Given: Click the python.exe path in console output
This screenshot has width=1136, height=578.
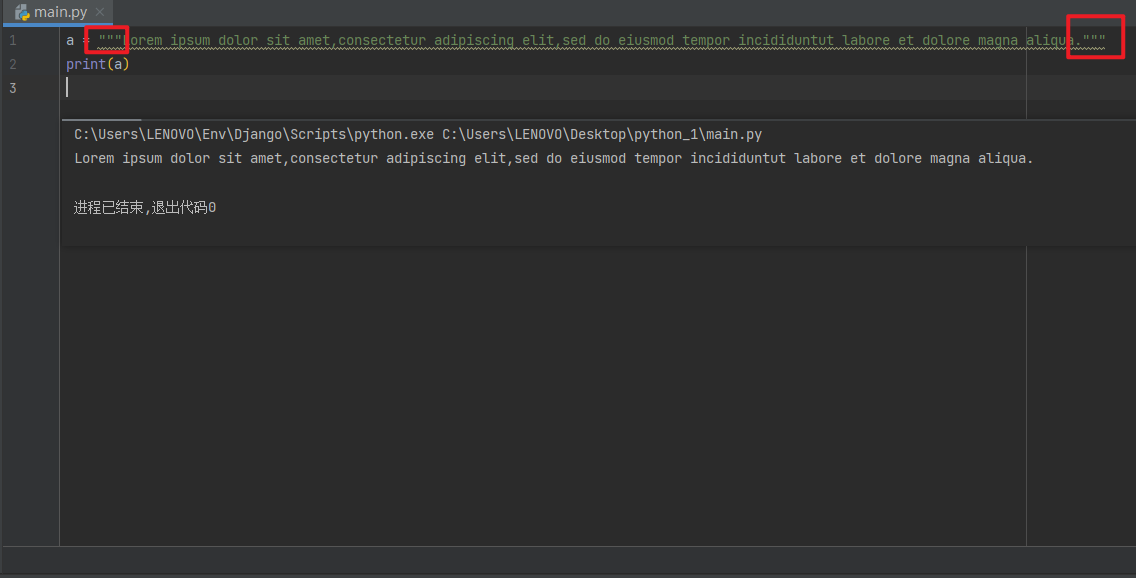Looking at the screenshot, I should [254, 135].
